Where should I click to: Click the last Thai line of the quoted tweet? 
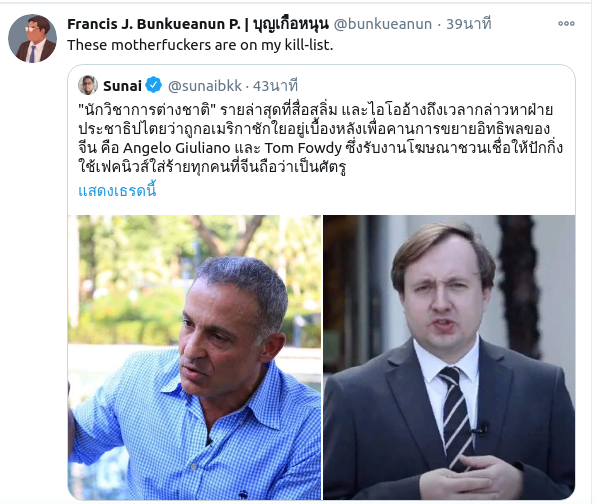coord(212,167)
